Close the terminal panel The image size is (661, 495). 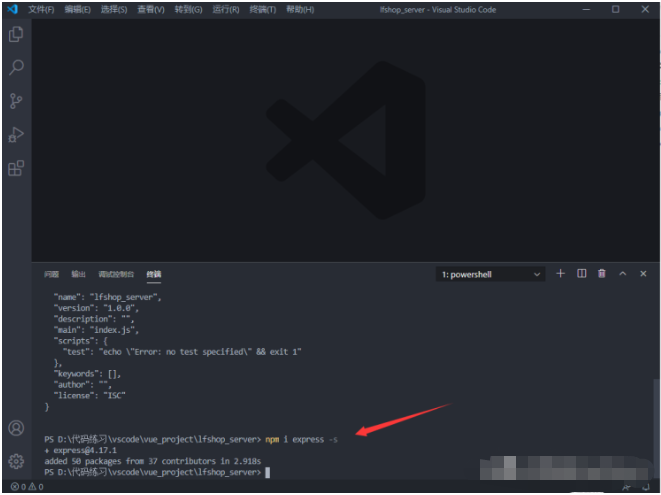pyautogui.click(x=643, y=274)
